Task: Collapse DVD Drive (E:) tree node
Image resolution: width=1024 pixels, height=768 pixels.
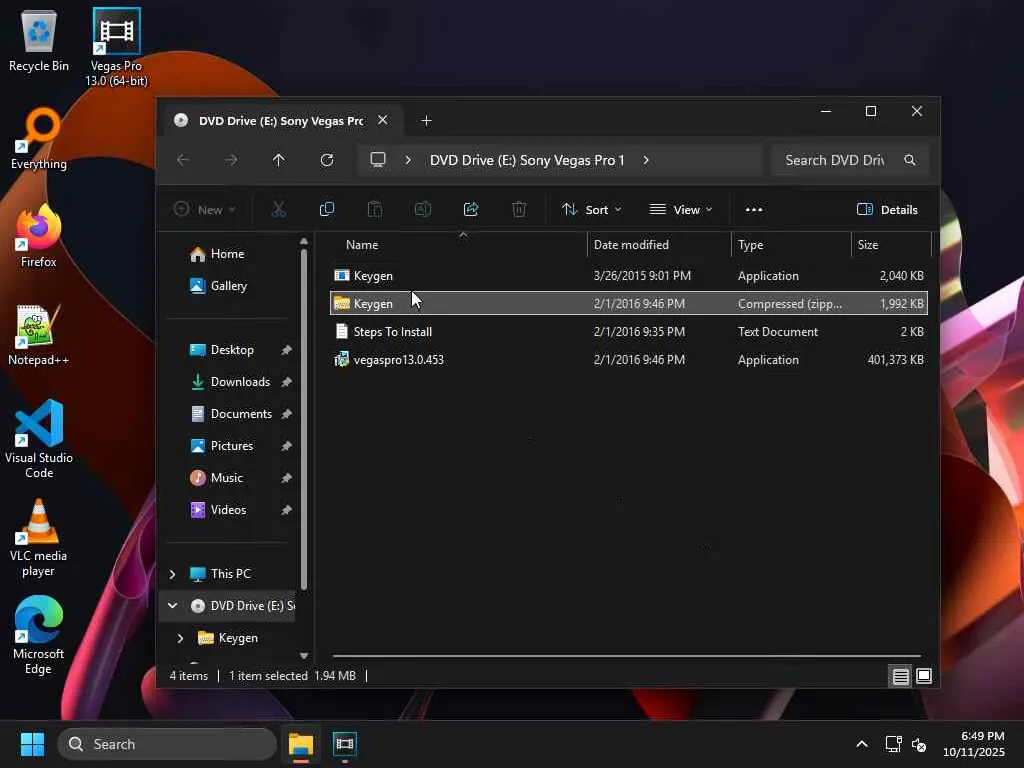Action: pos(172,605)
